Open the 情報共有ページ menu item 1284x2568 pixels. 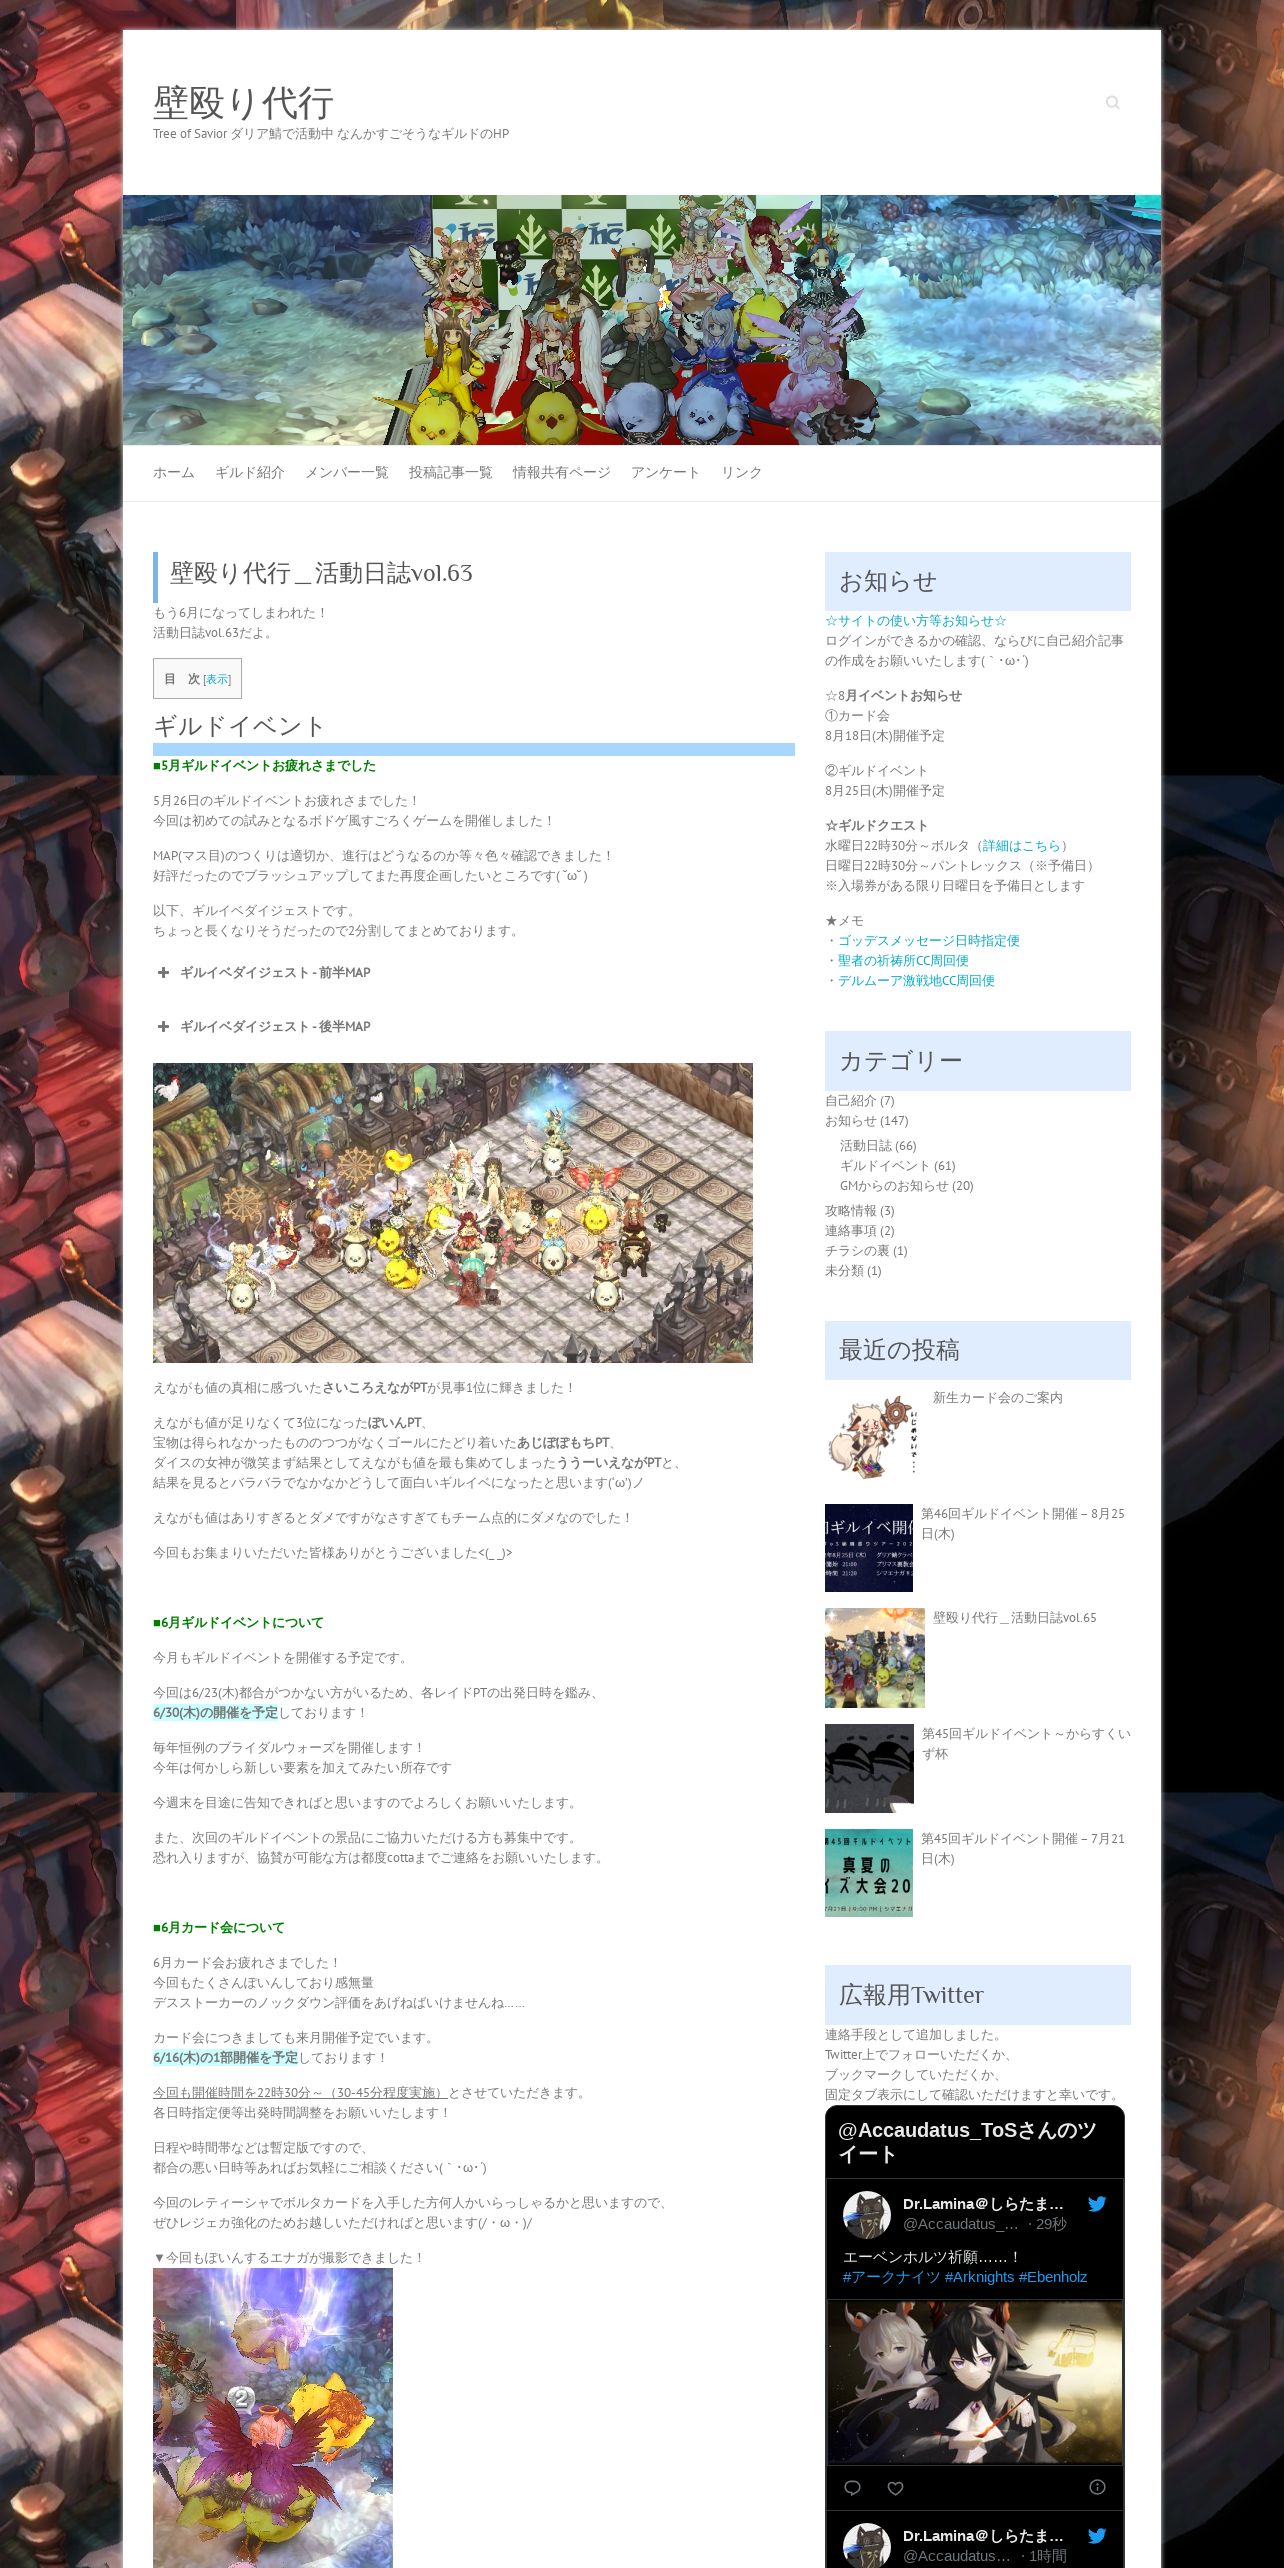pos(562,472)
